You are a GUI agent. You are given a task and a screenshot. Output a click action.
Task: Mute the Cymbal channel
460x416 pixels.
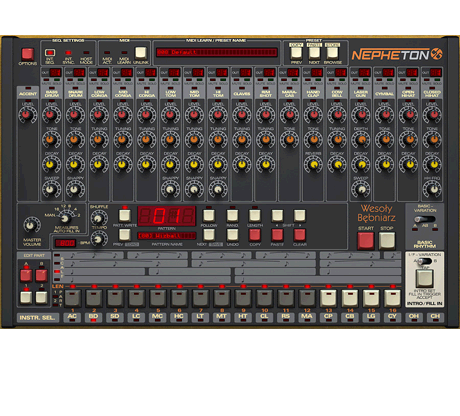click(379, 80)
